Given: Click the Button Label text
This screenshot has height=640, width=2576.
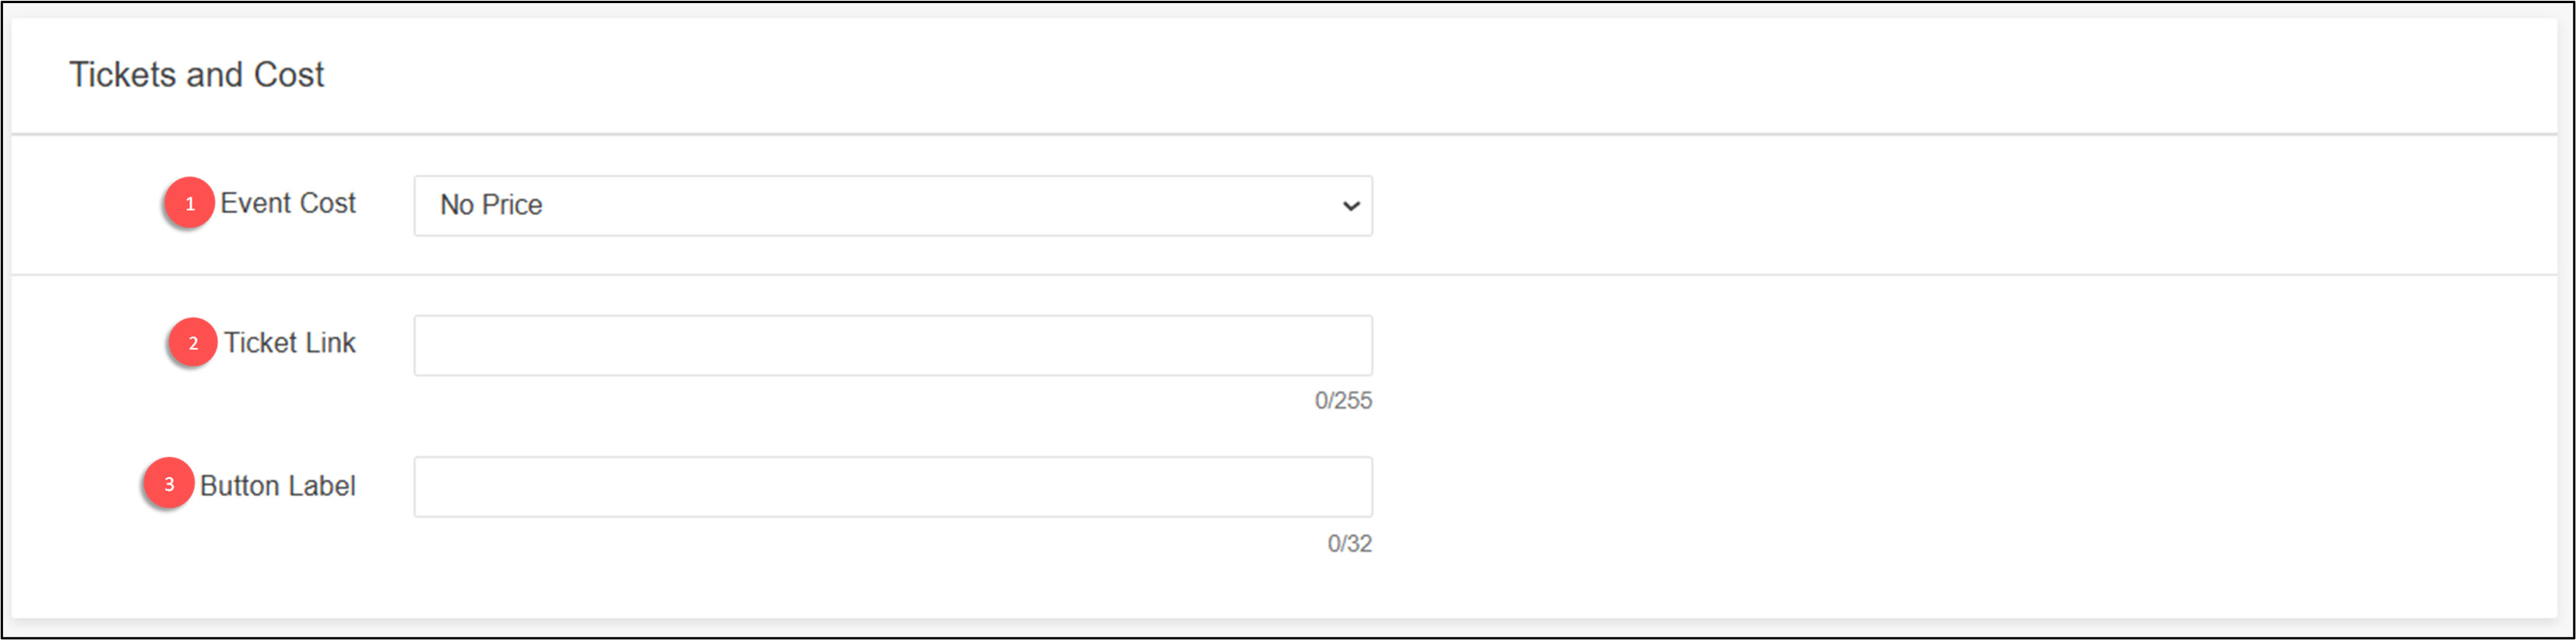Looking at the screenshot, I should [x=280, y=485].
